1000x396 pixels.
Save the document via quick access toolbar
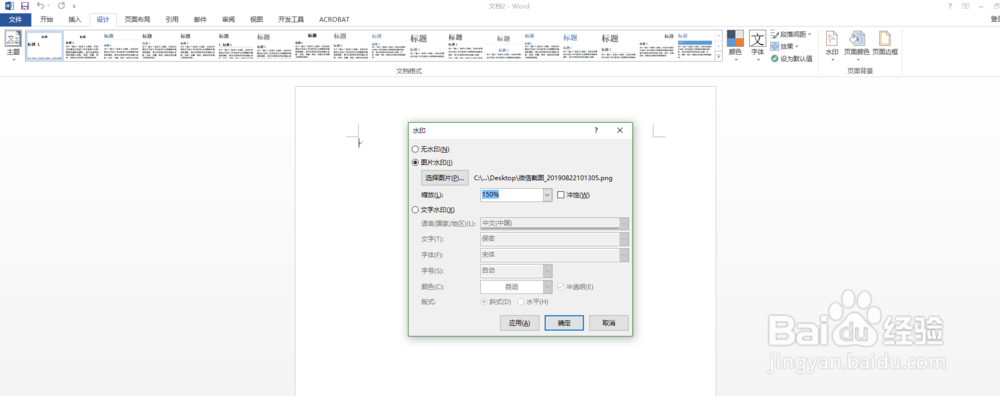25,6
